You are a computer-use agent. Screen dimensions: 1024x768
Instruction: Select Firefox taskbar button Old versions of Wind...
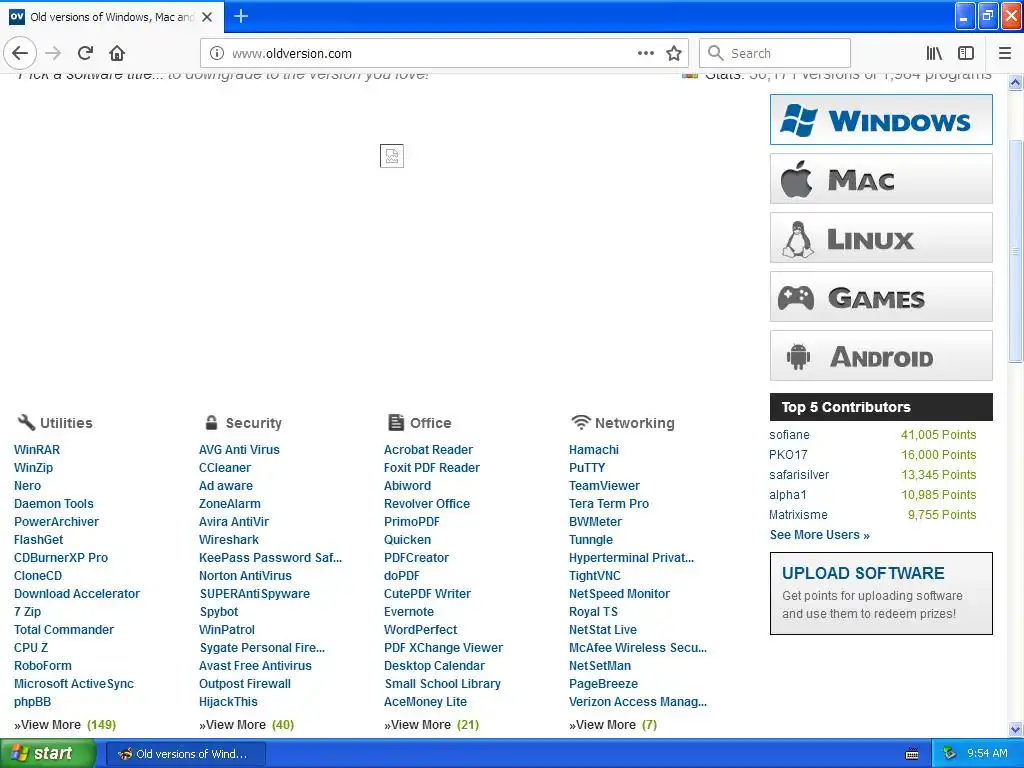185,754
